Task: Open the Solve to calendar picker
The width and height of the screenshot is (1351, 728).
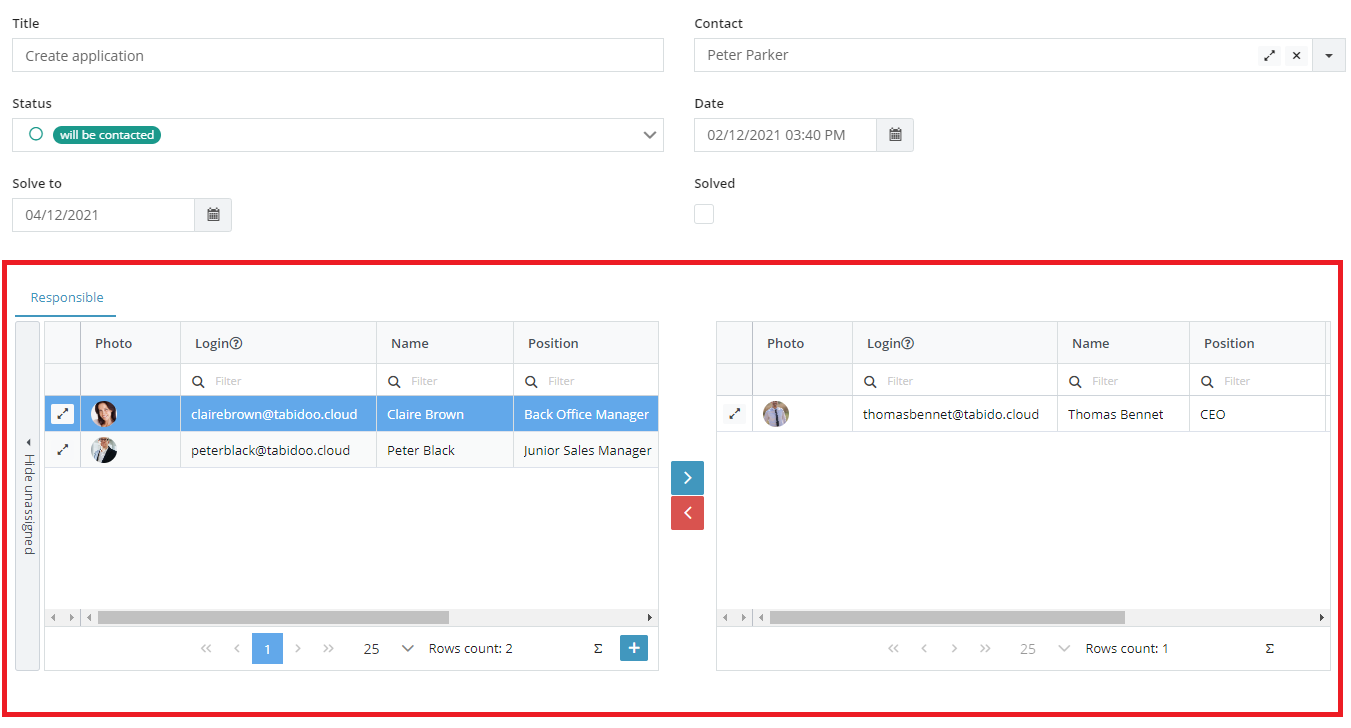Action: click(213, 215)
